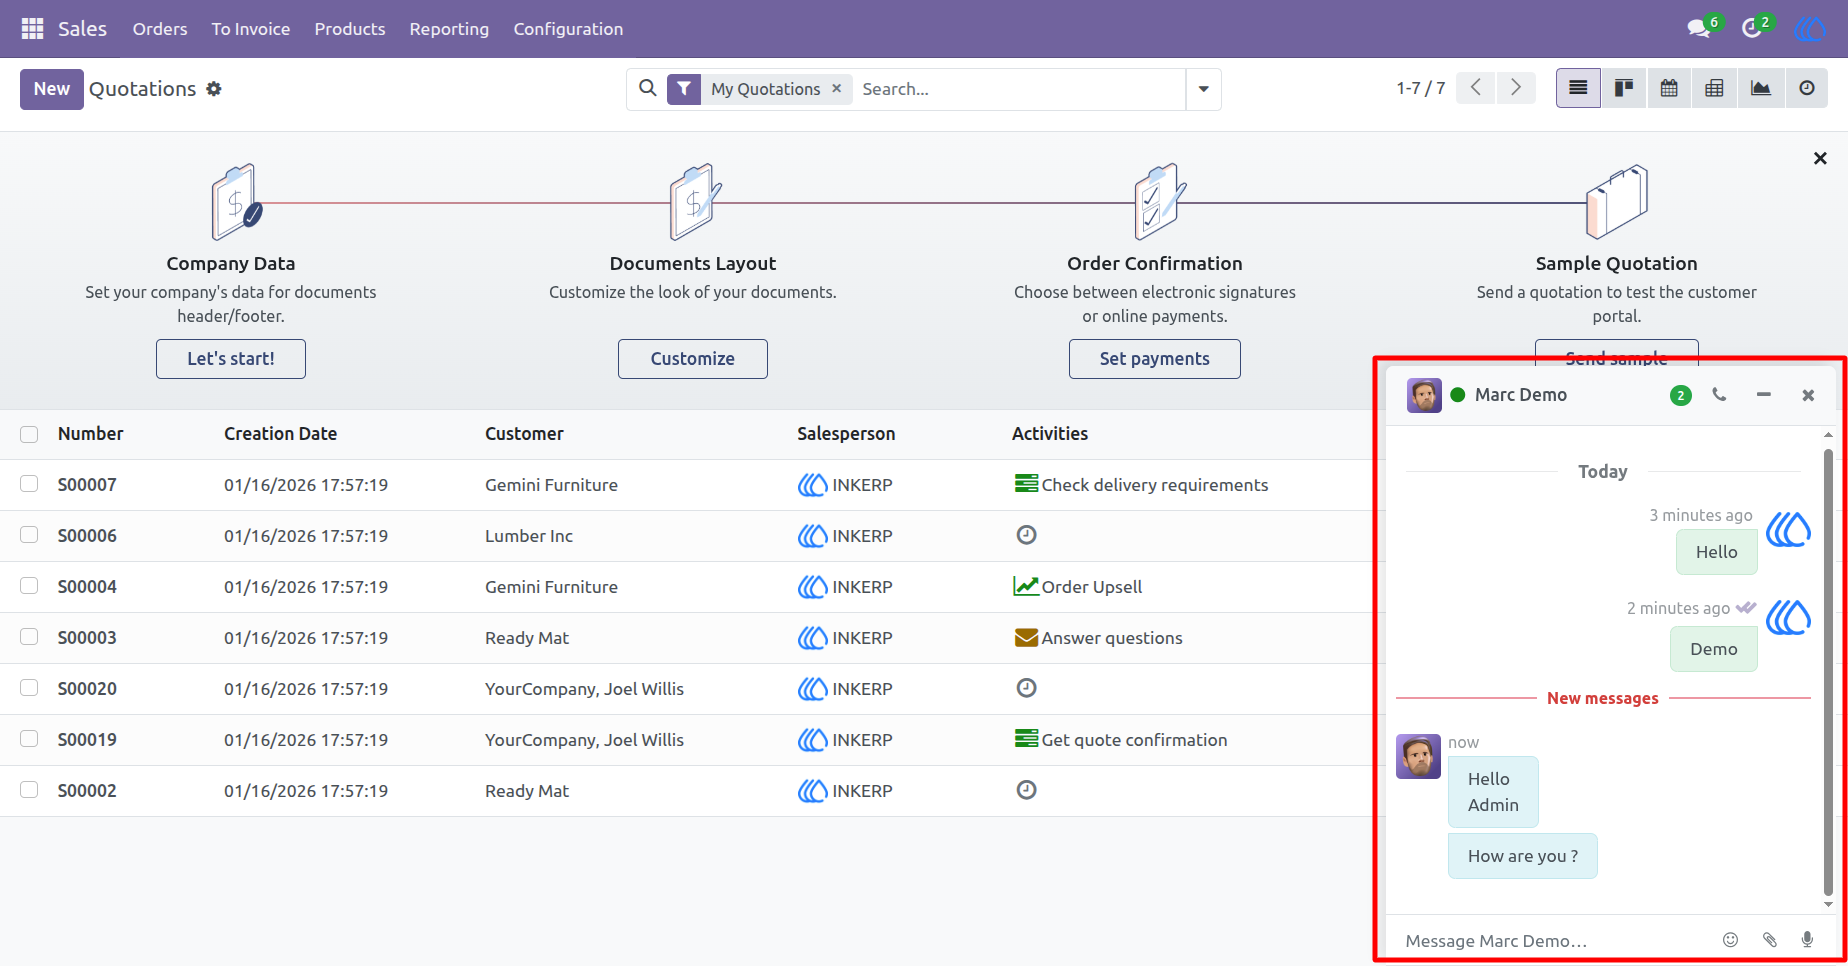Go to the next page of records
The width and height of the screenshot is (1848, 966).
coord(1516,88)
